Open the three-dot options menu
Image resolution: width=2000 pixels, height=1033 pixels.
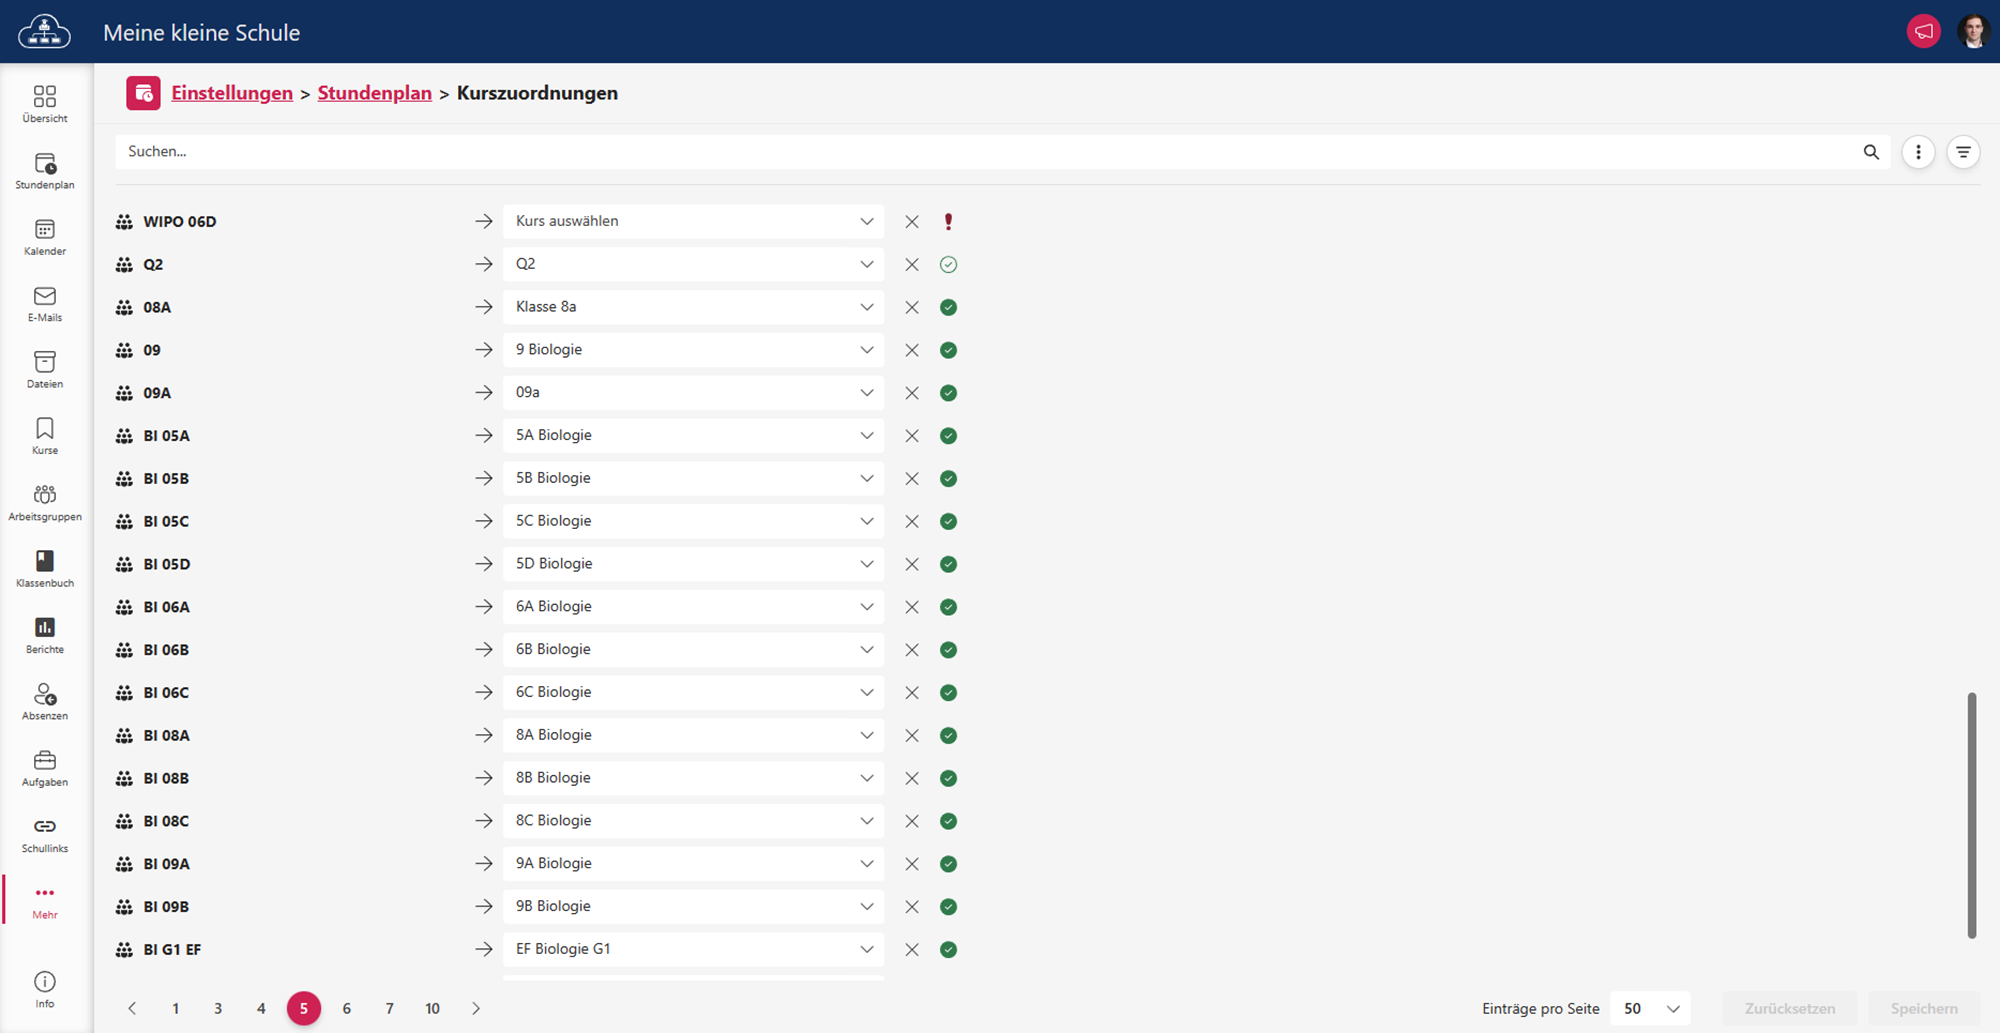[x=1918, y=152]
